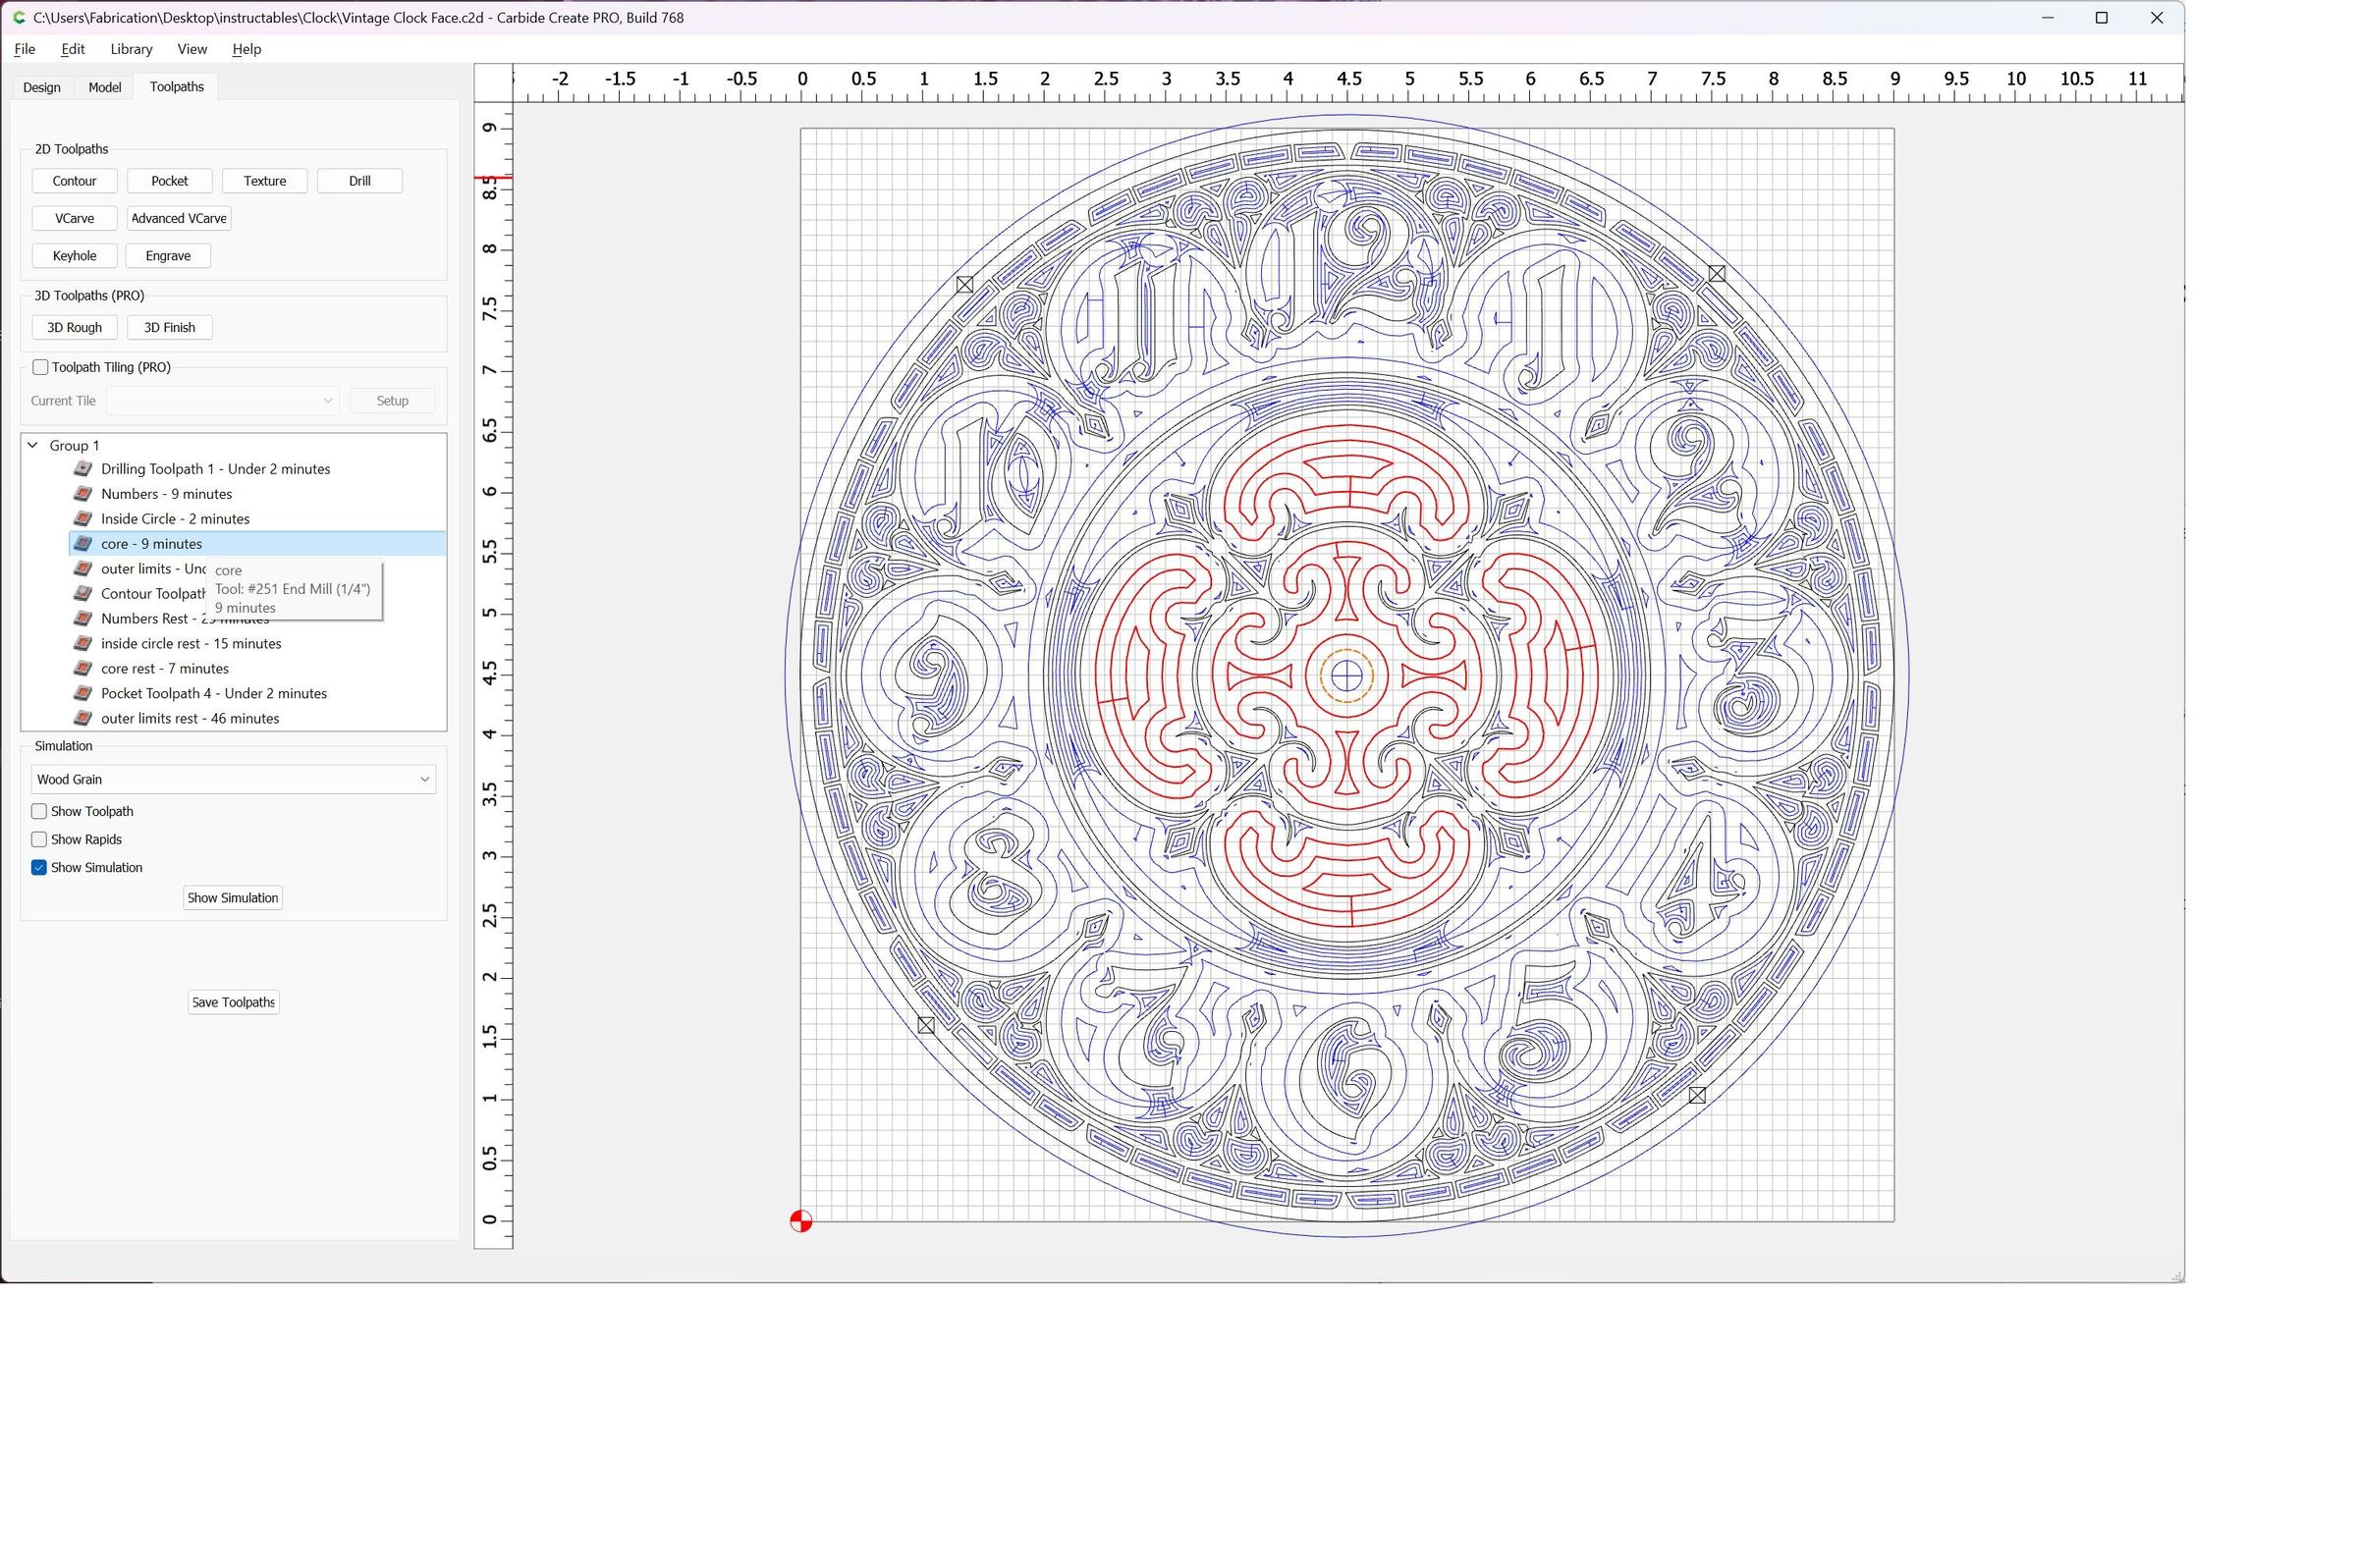Open the Current Tile dropdown

222,400
